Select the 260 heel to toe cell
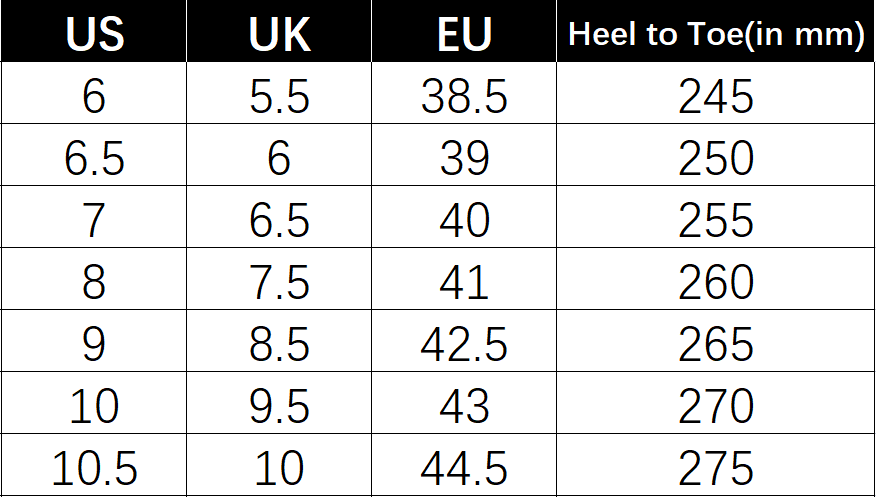Image resolution: width=876 pixels, height=497 pixels. 716,279
